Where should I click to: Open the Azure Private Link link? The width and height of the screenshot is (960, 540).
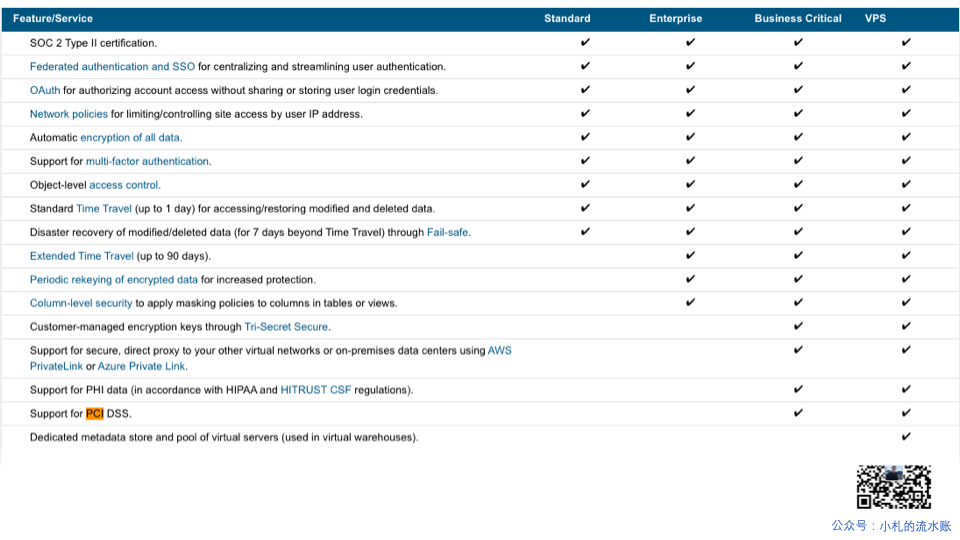141,366
